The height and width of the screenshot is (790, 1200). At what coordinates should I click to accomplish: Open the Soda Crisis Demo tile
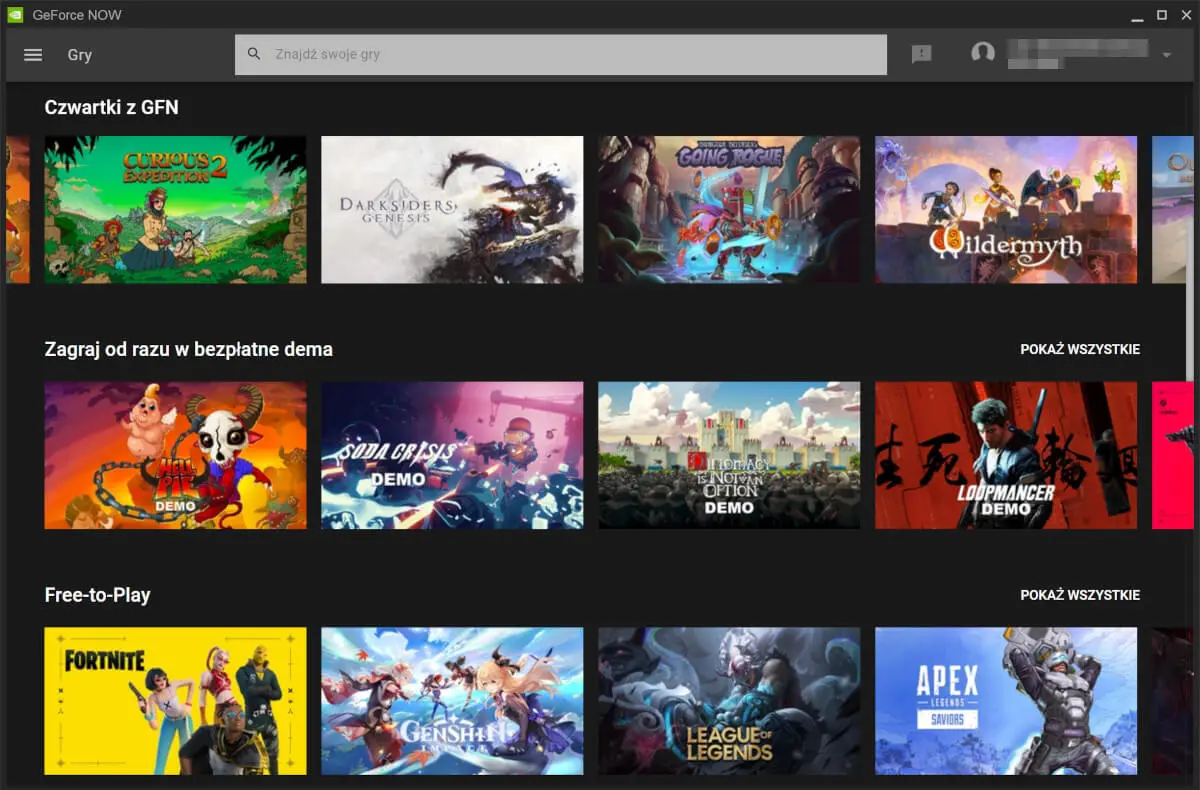click(x=452, y=455)
